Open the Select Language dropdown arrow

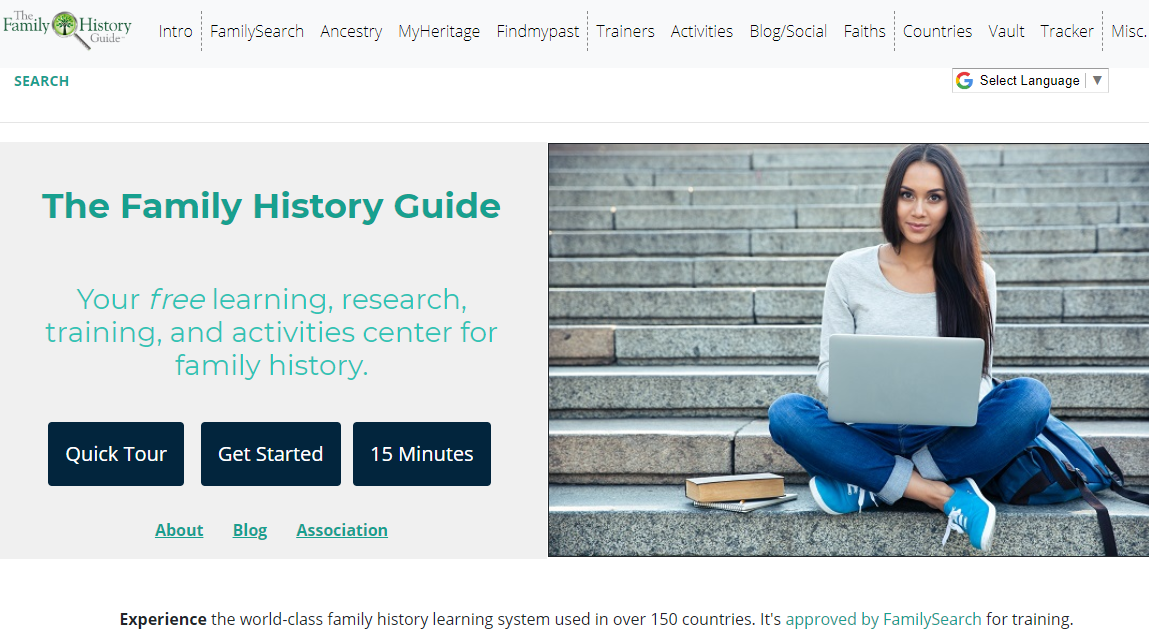[1097, 81]
